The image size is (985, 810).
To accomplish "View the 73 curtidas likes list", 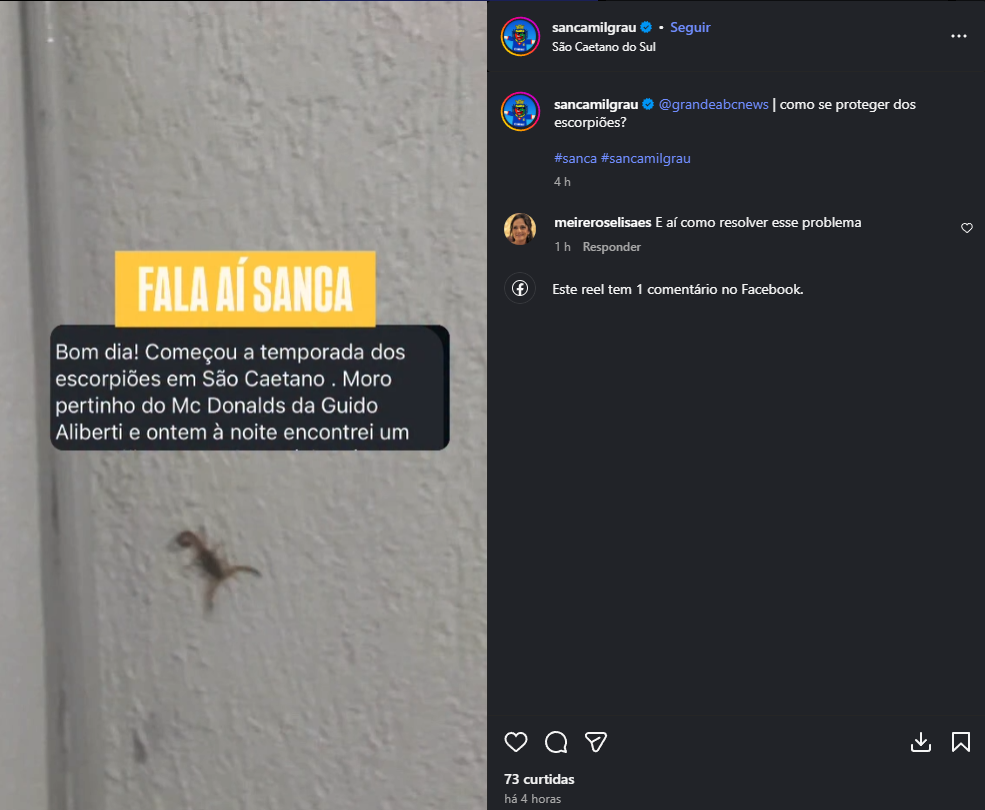I will point(539,779).
